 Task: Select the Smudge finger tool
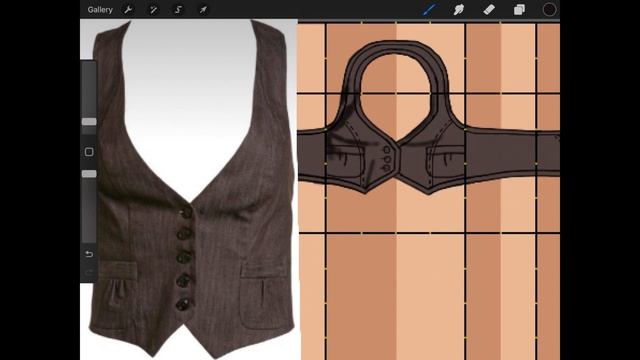(459, 9)
